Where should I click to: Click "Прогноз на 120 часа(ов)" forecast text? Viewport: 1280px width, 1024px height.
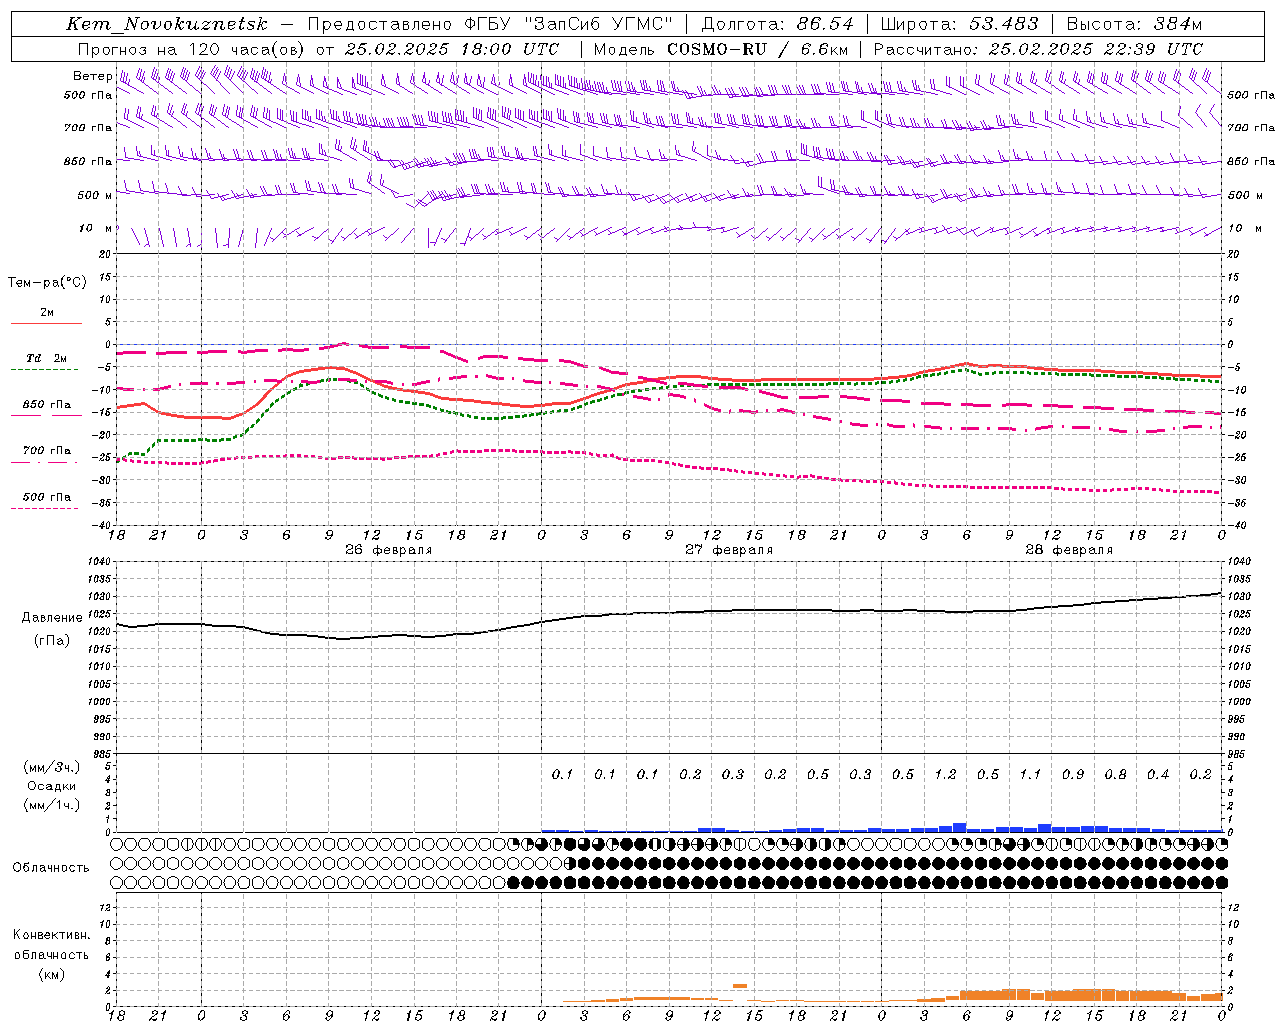click(191, 49)
